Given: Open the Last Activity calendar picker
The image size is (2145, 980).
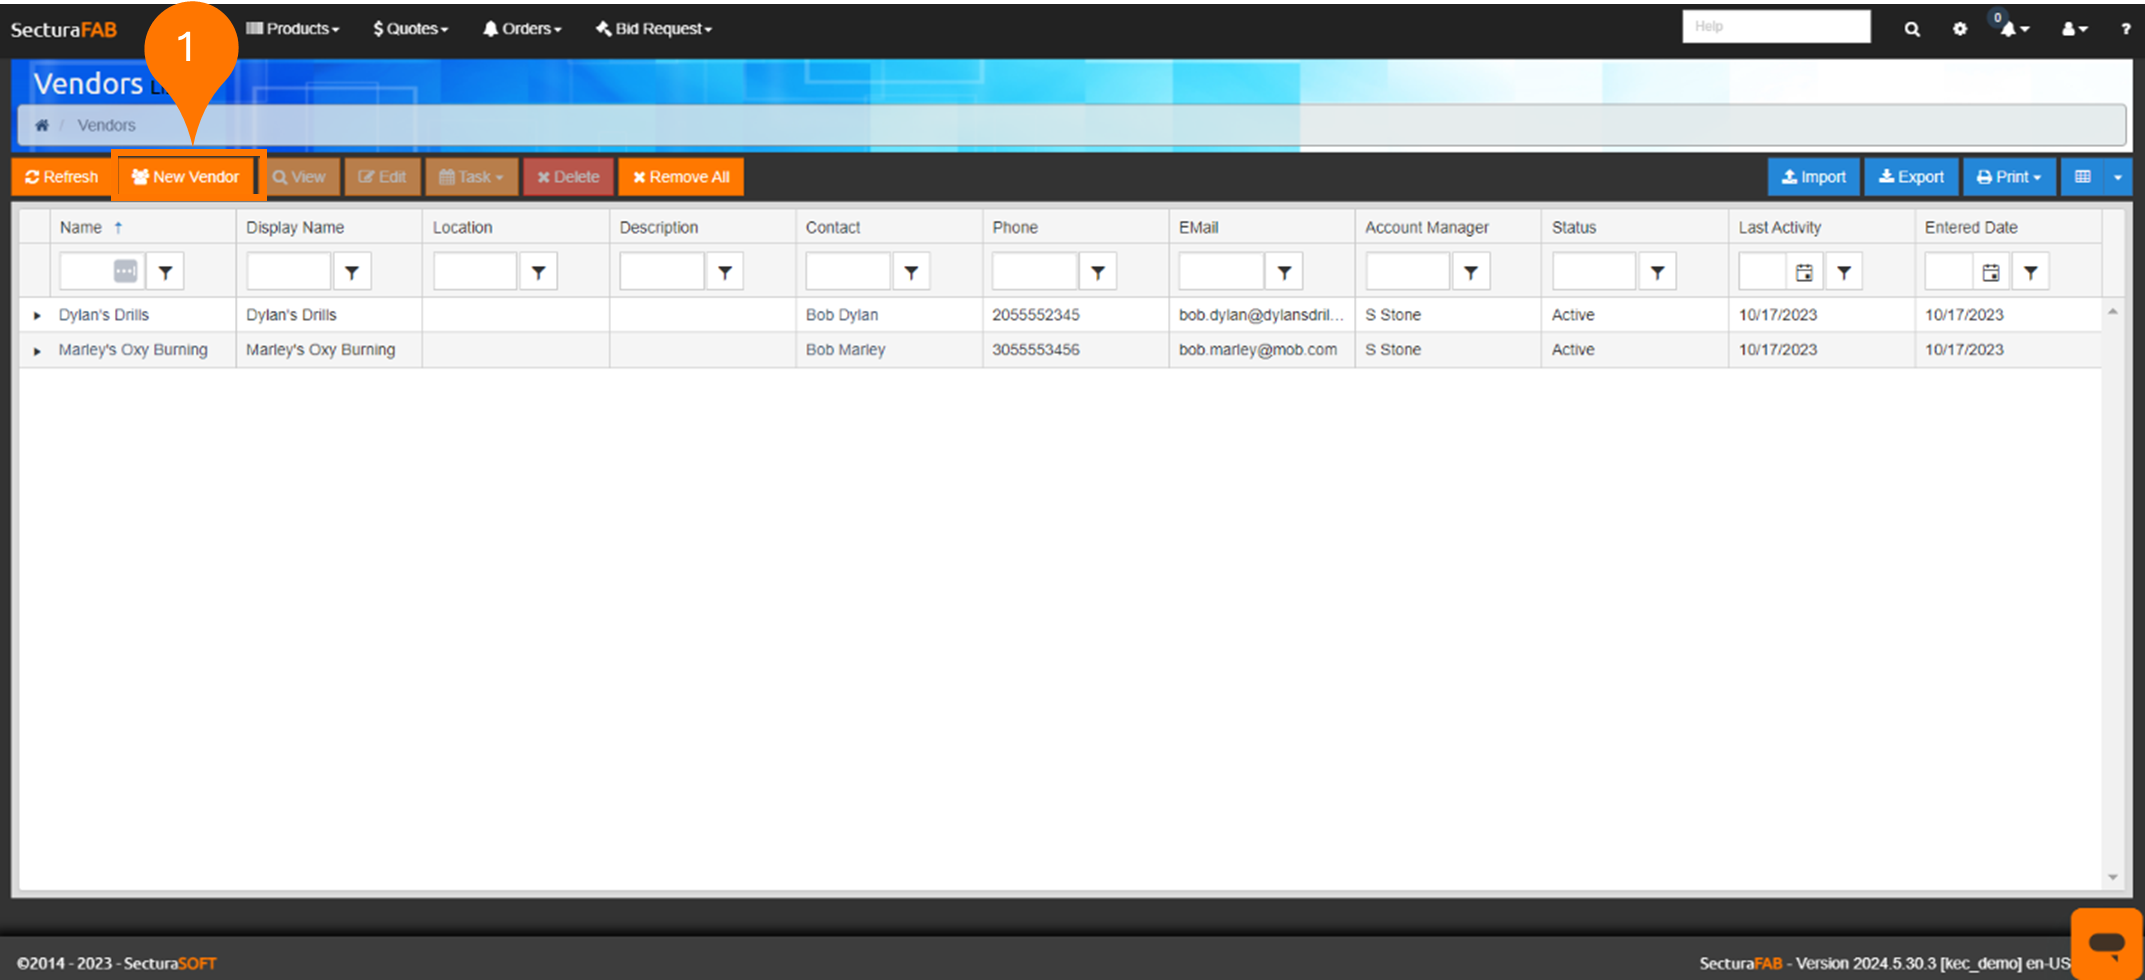Looking at the screenshot, I should [1804, 272].
